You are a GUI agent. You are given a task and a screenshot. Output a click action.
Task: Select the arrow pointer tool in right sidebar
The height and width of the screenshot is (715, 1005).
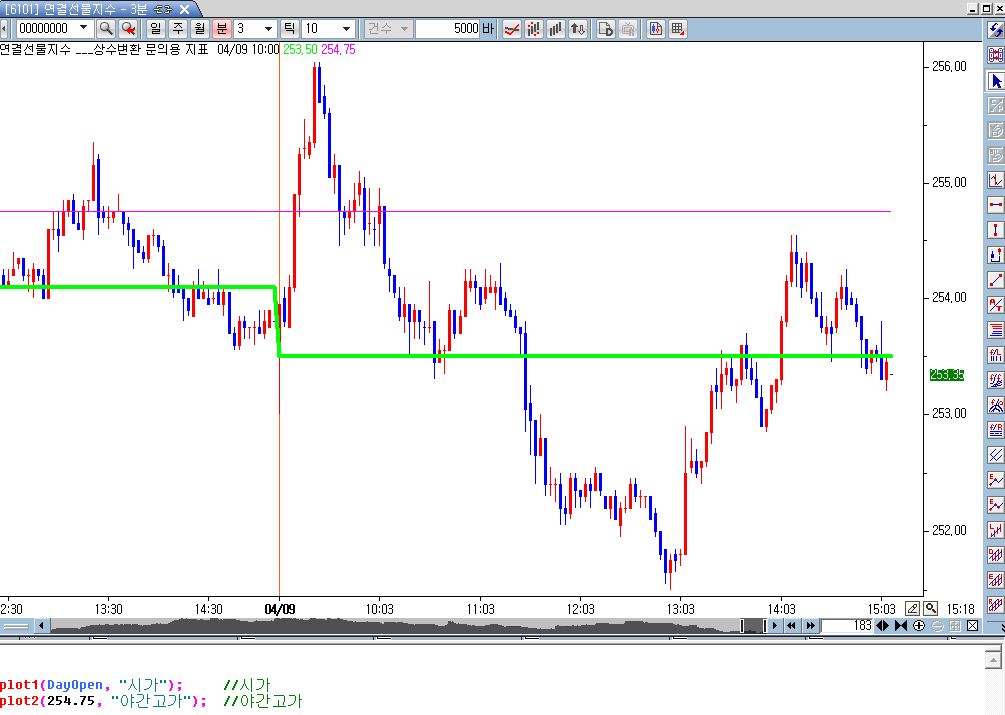pyautogui.click(x=995, y=80)
